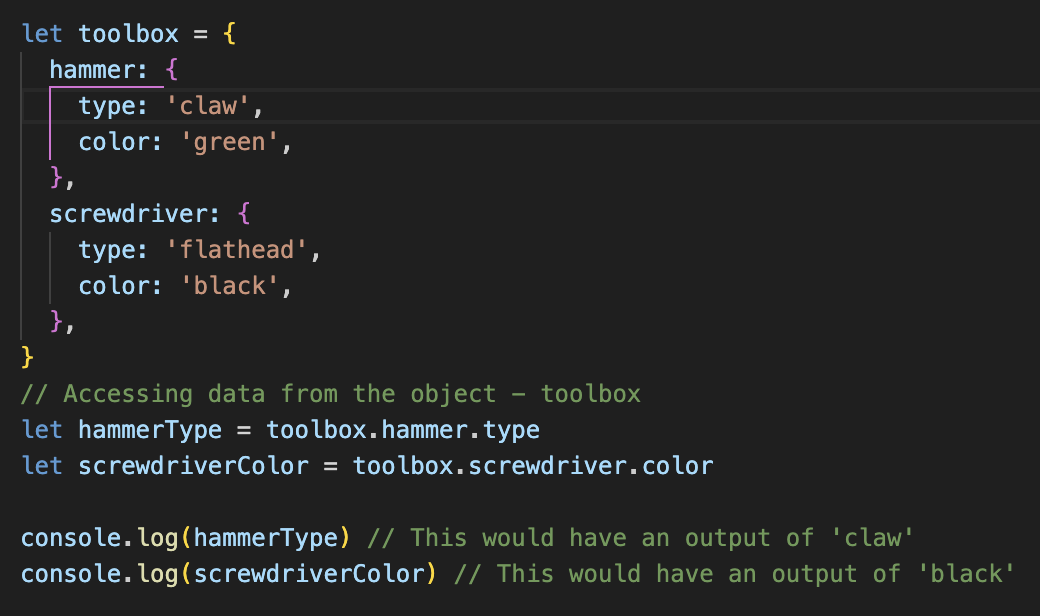Click 'console.log(screwdriverColor)' call
This screenshot has height=616, width=1040.
[x=229, y=574]
